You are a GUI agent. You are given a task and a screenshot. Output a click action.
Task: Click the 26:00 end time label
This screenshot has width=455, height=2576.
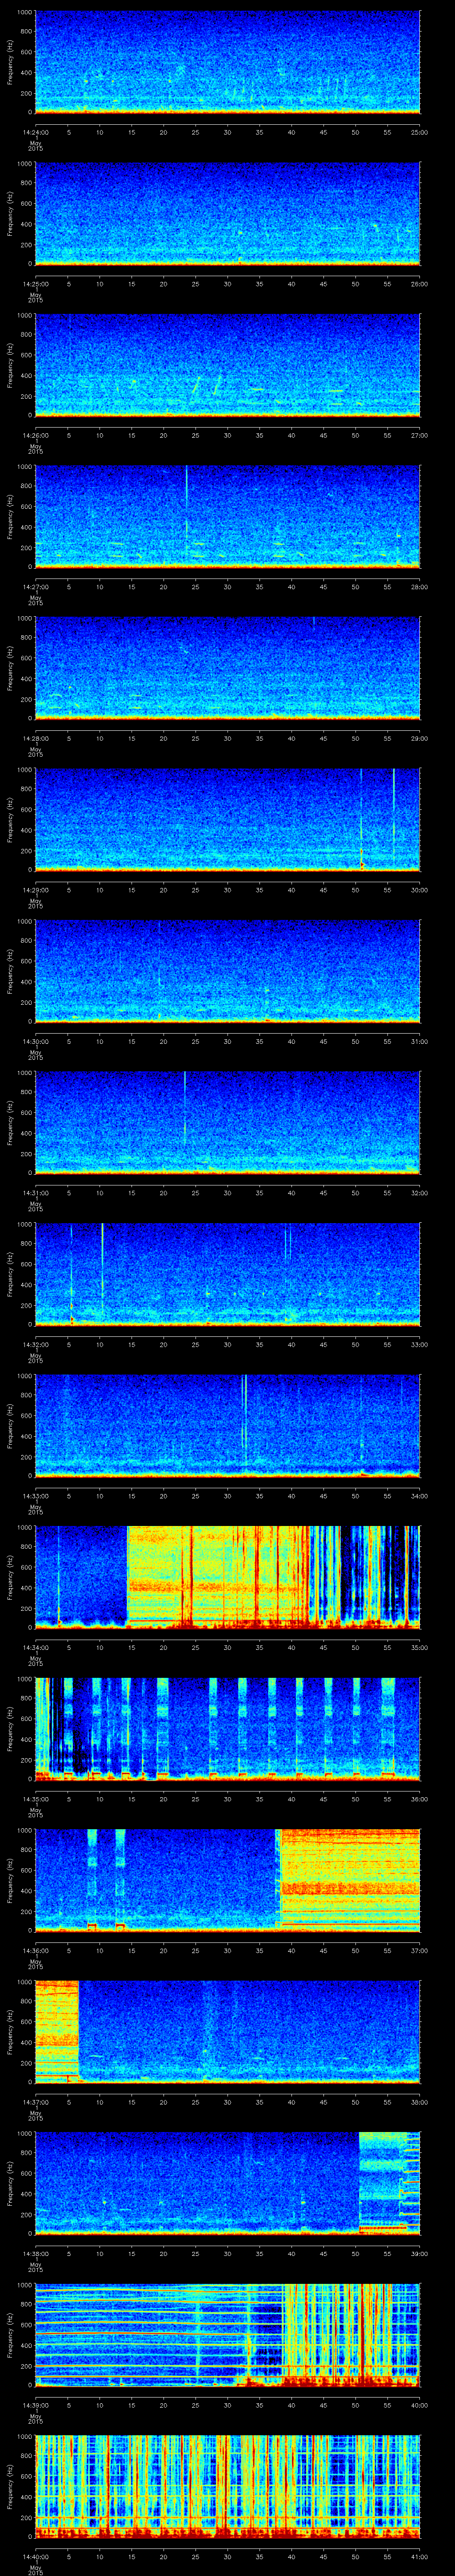419,284
